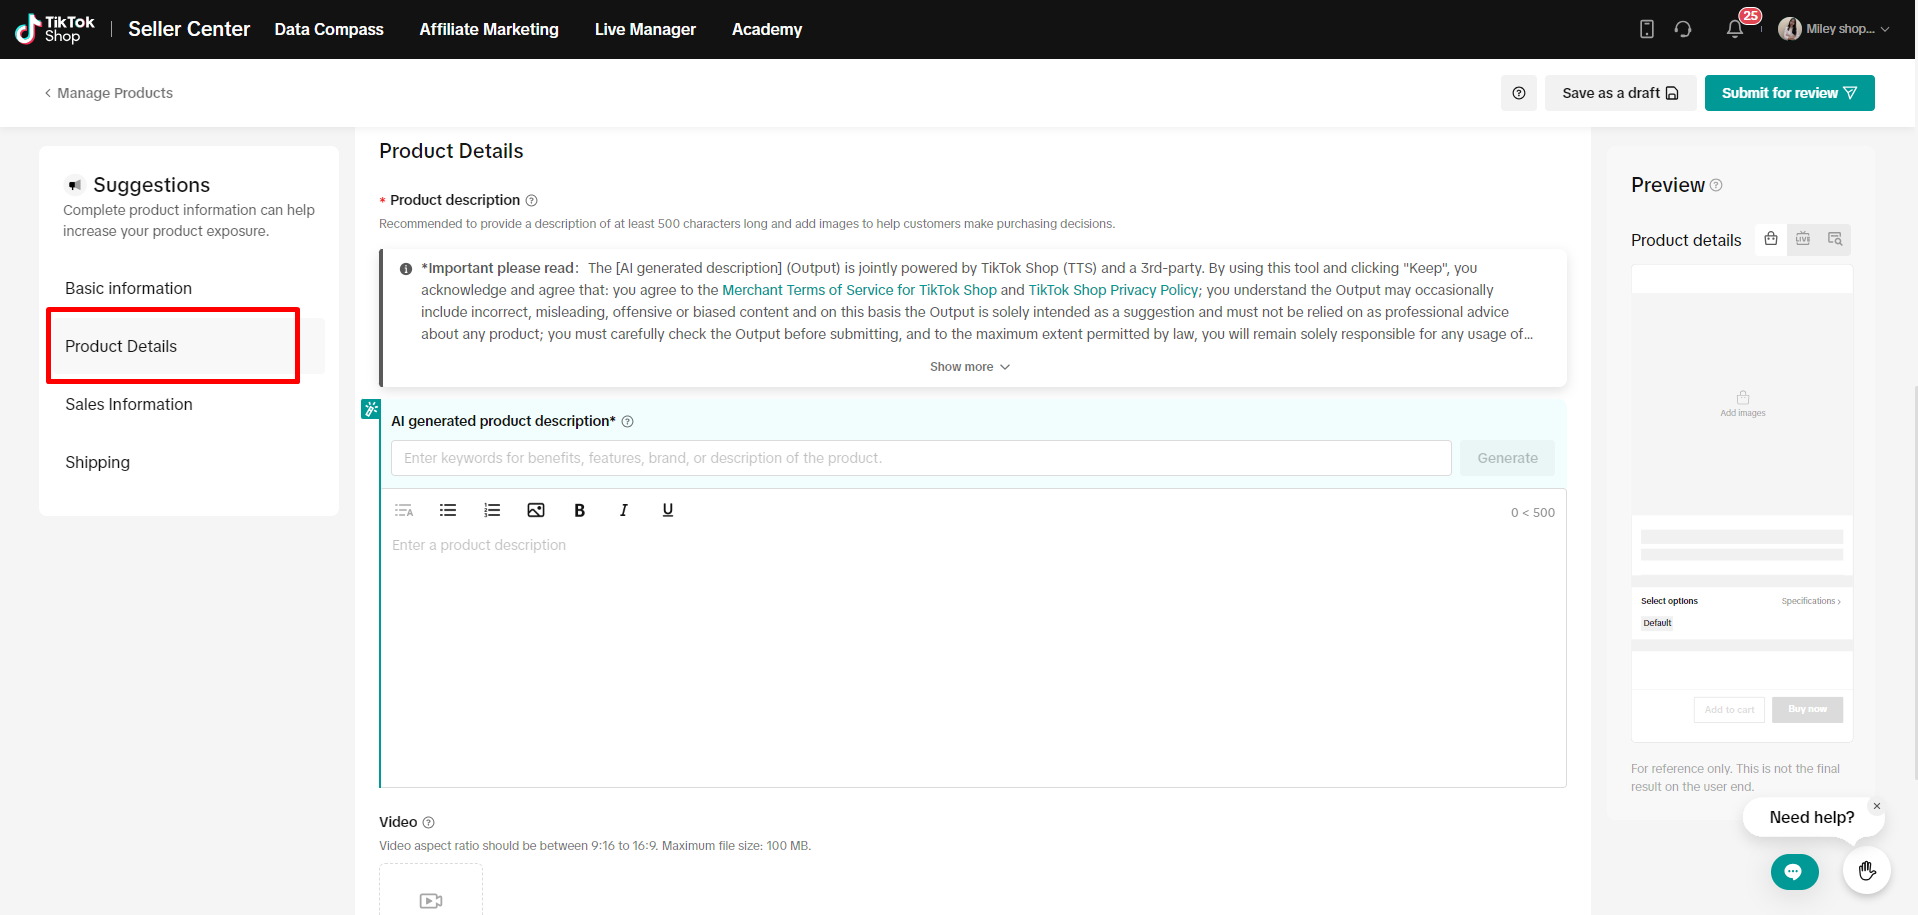
Task: Click the AI description keywords input field
Action: click(920, 458)
